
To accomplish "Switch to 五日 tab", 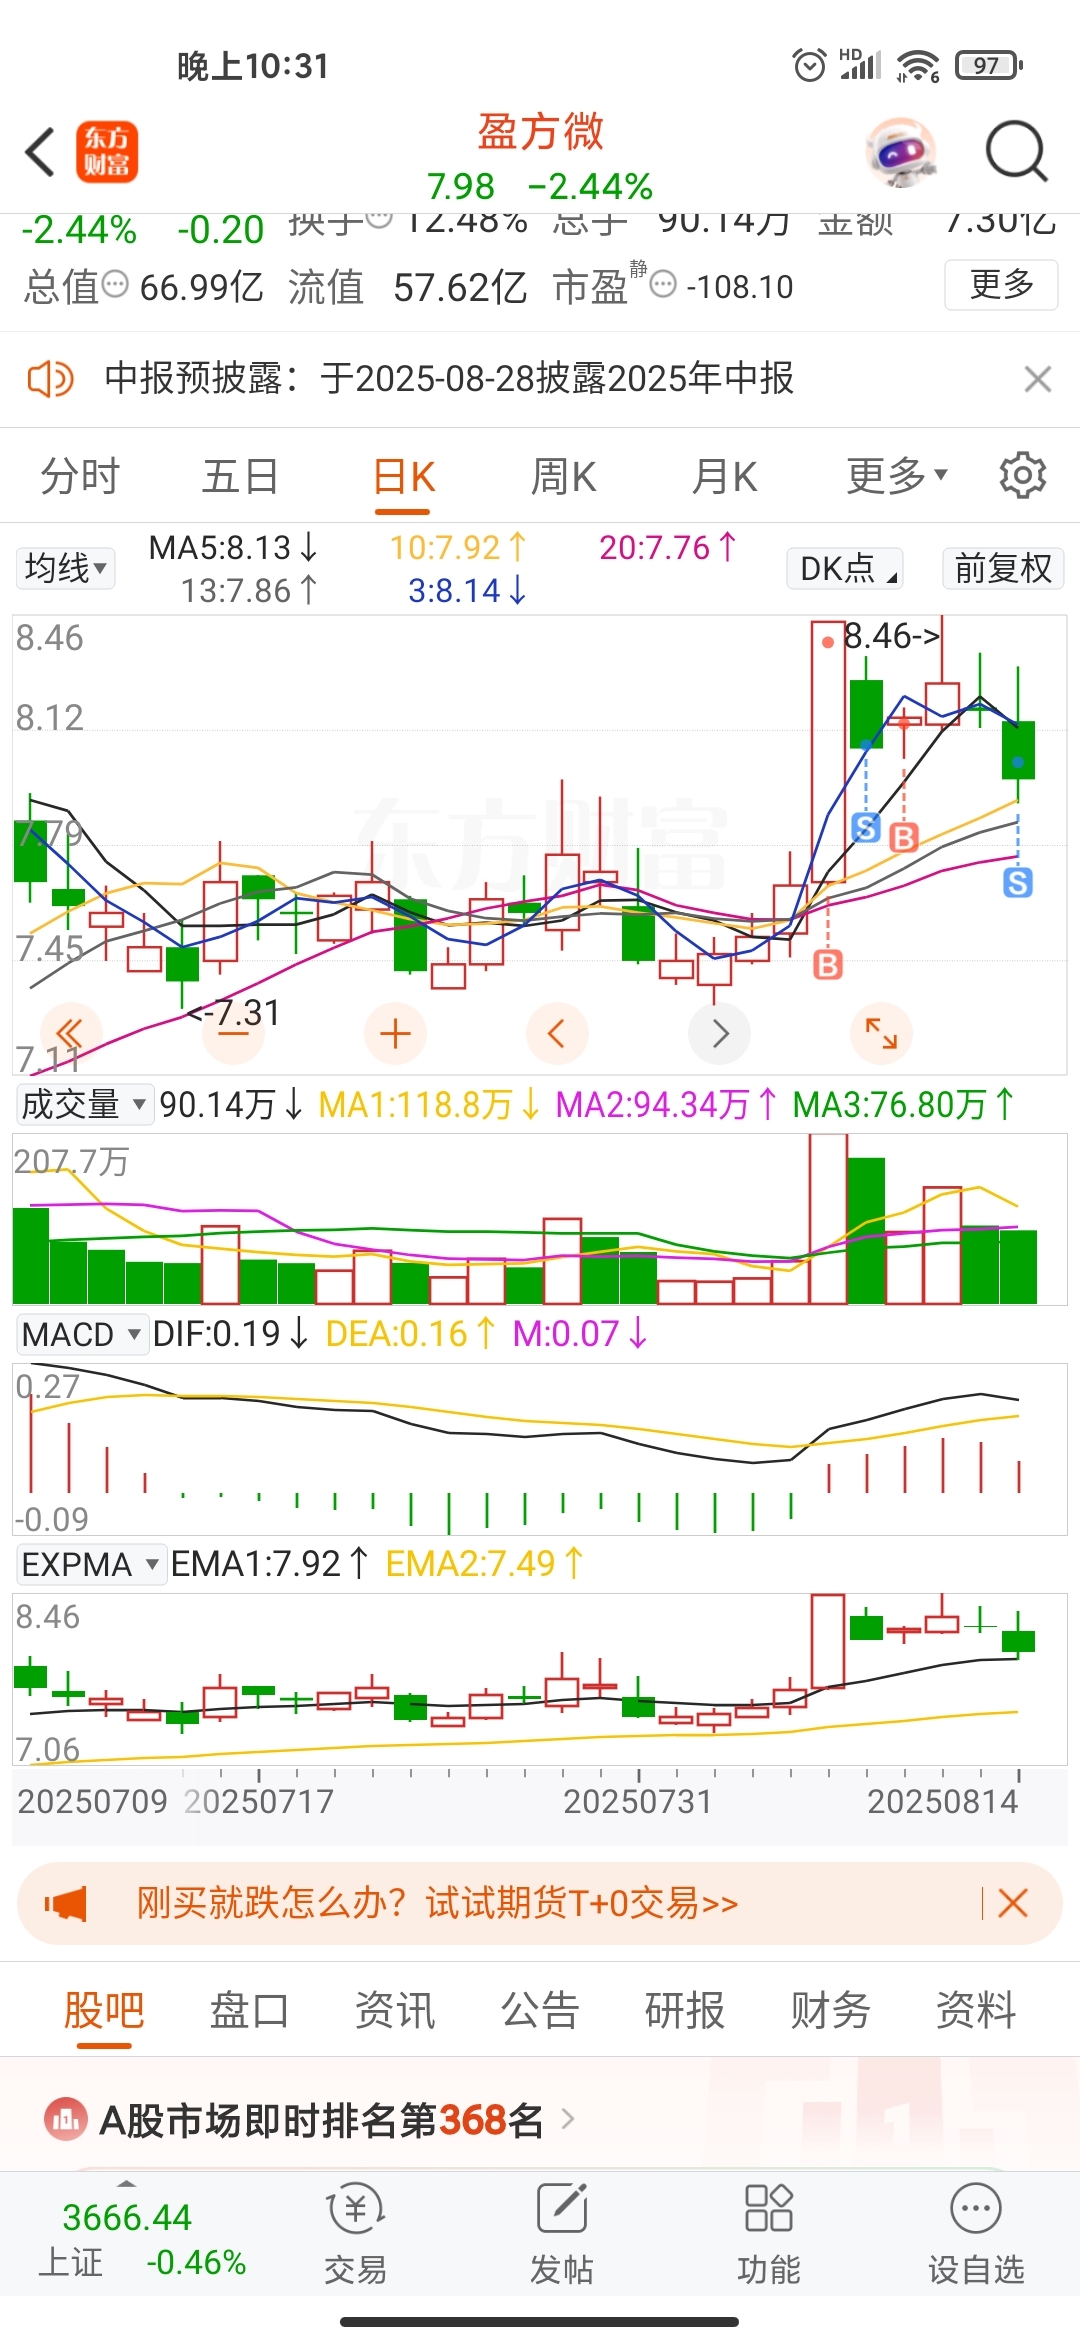I will pyautogui.click(x=240, y=476).
